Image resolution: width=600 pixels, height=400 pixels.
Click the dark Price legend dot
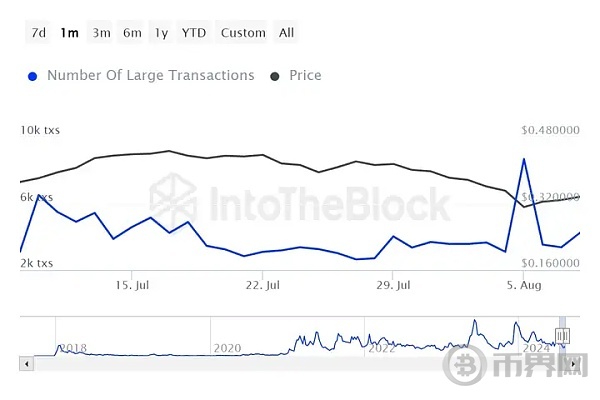[x=276, y=76]
